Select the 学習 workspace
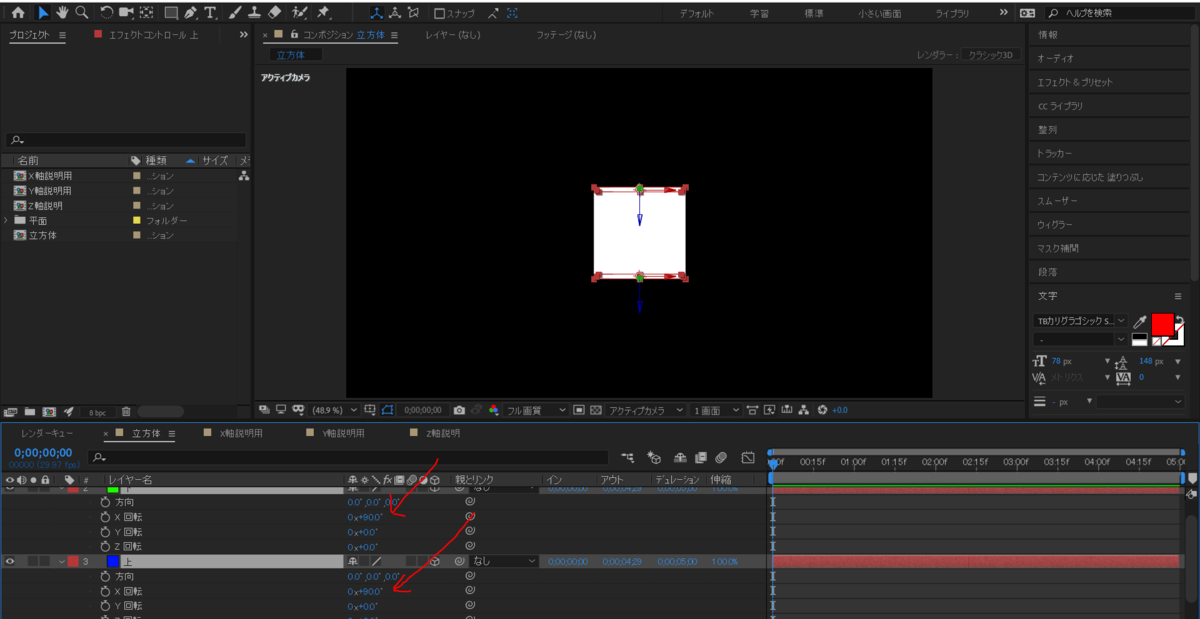1200x619 pixels. [760, 14]
